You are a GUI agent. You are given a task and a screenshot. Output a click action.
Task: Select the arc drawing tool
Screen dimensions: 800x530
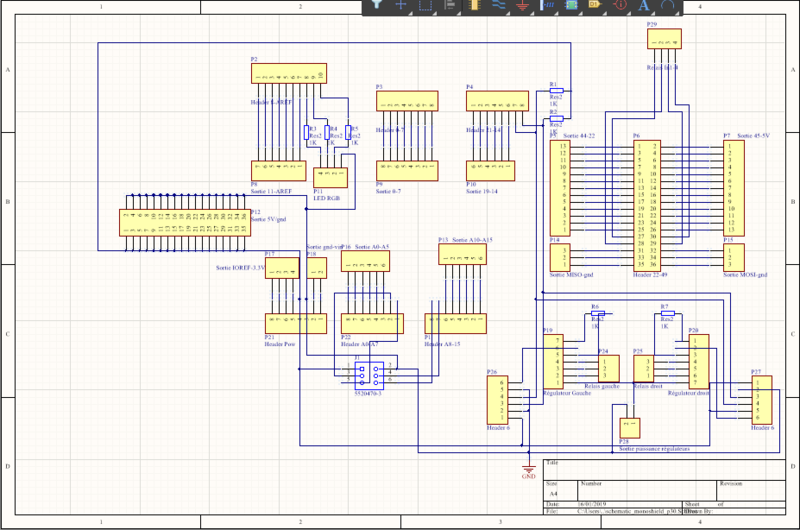(667, 5)
